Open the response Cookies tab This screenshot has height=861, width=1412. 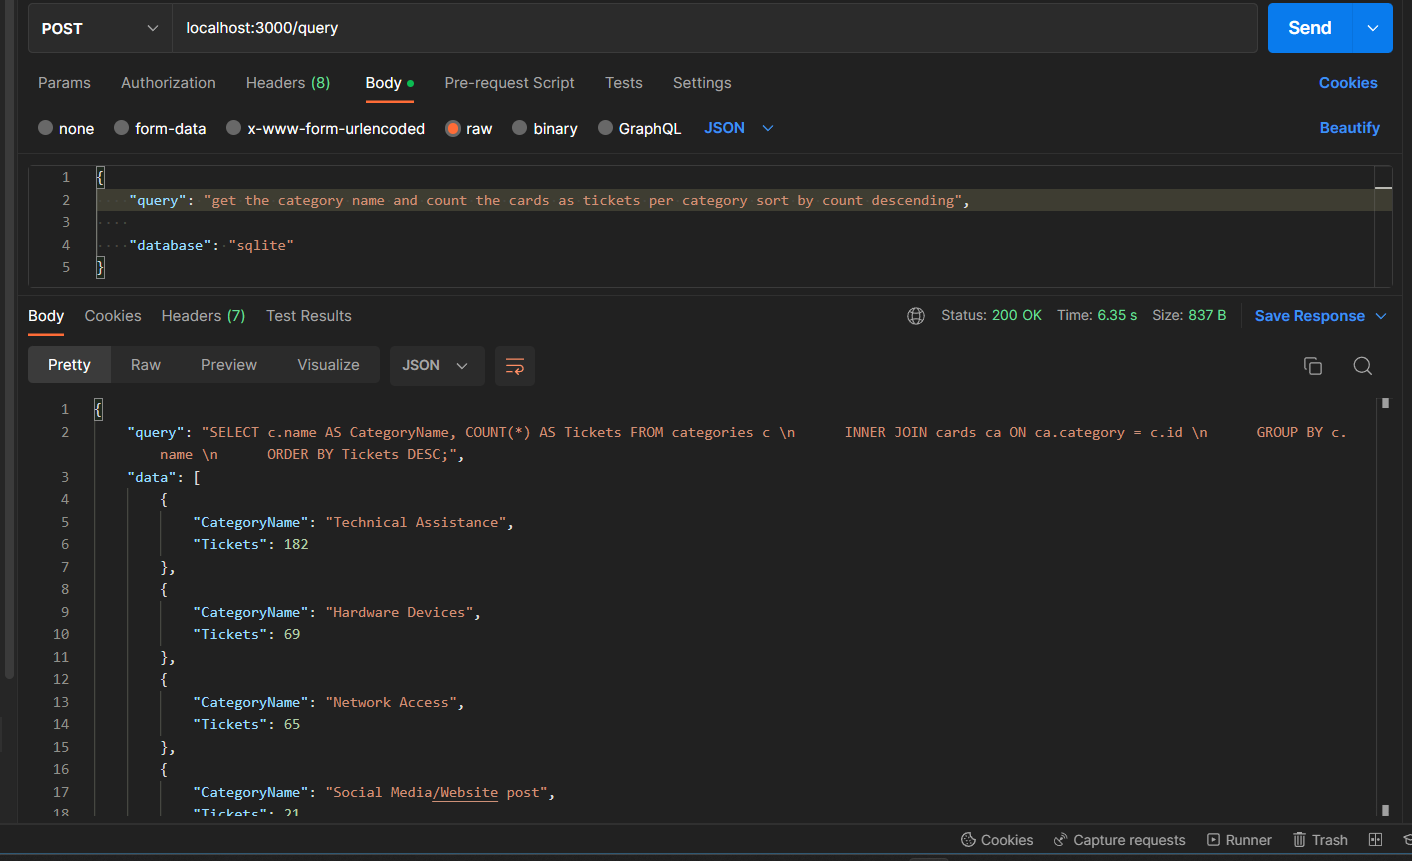click(113, 316)
